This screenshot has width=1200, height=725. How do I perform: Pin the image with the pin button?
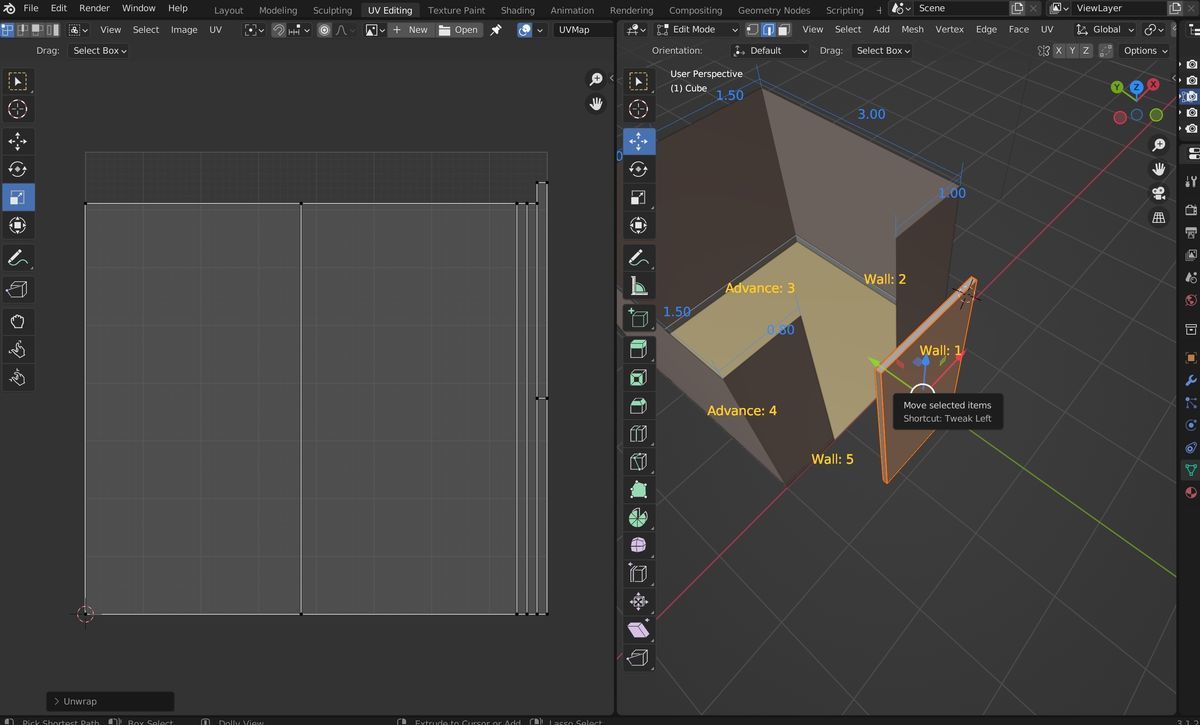click(495, 30)
